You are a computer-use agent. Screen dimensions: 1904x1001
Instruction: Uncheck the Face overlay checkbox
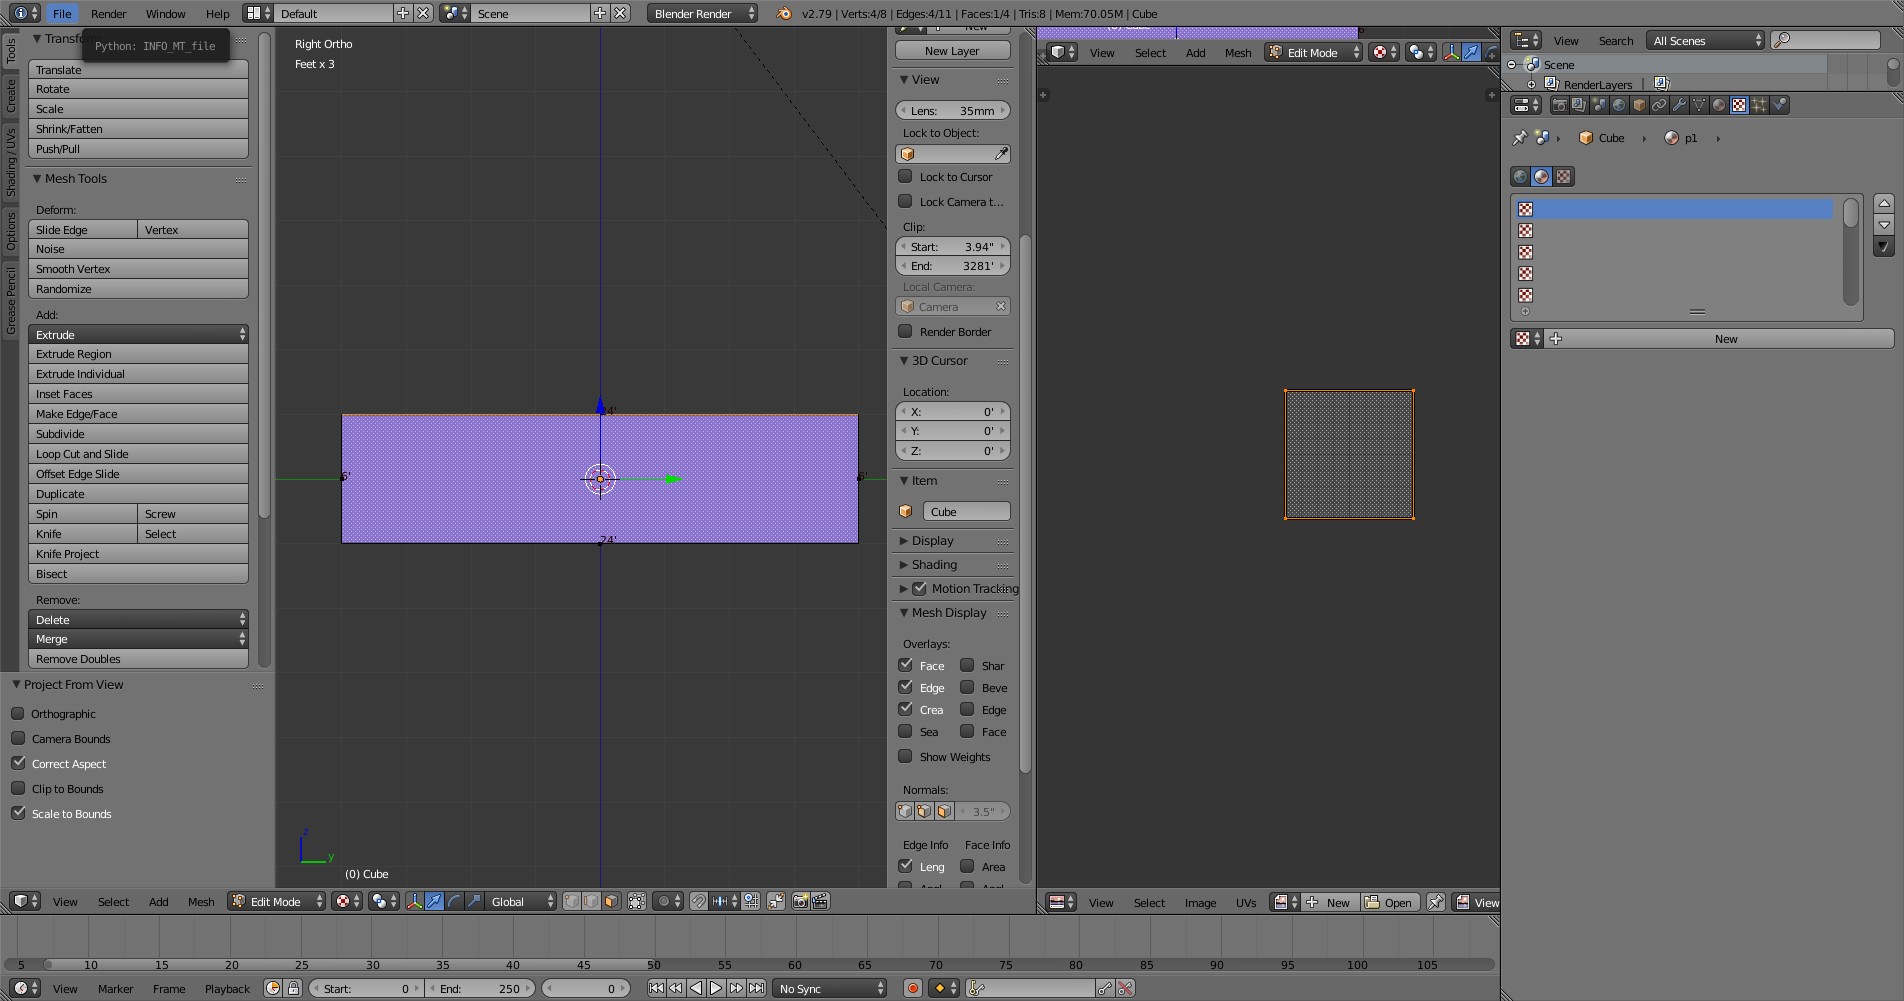906,665
